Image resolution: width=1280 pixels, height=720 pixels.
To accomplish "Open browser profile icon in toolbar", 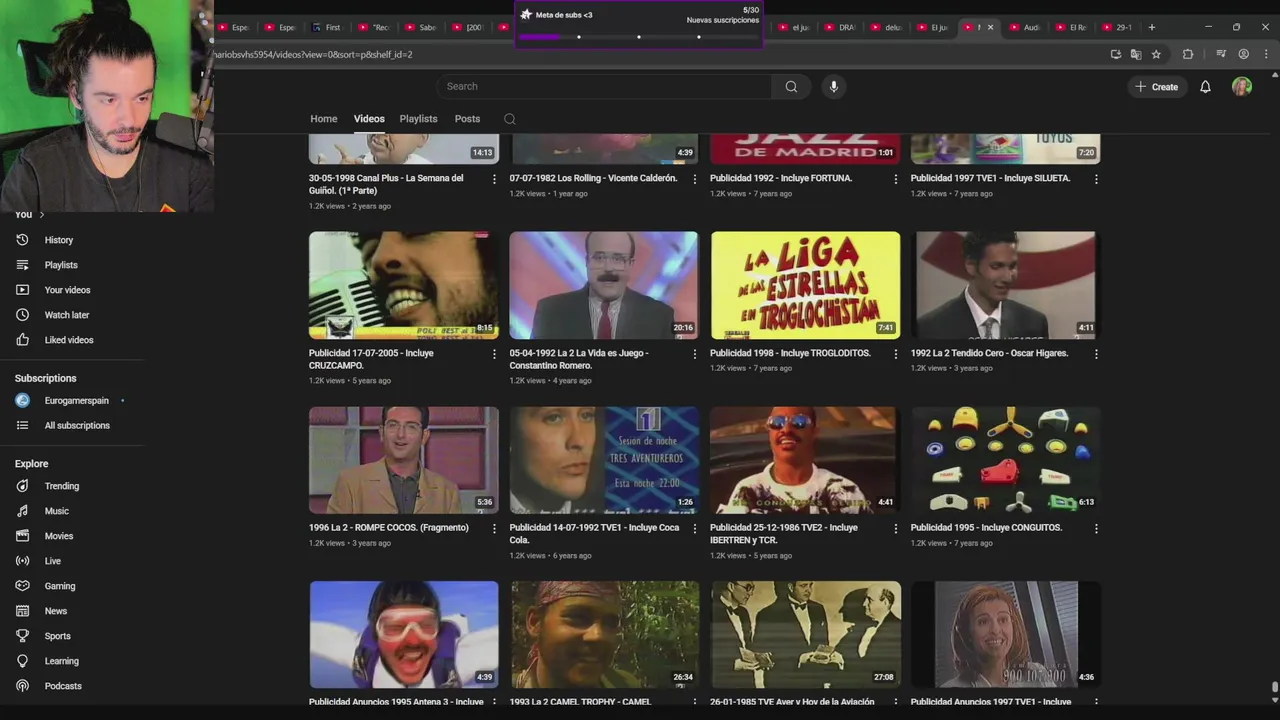I will (x=1243, y=54).
